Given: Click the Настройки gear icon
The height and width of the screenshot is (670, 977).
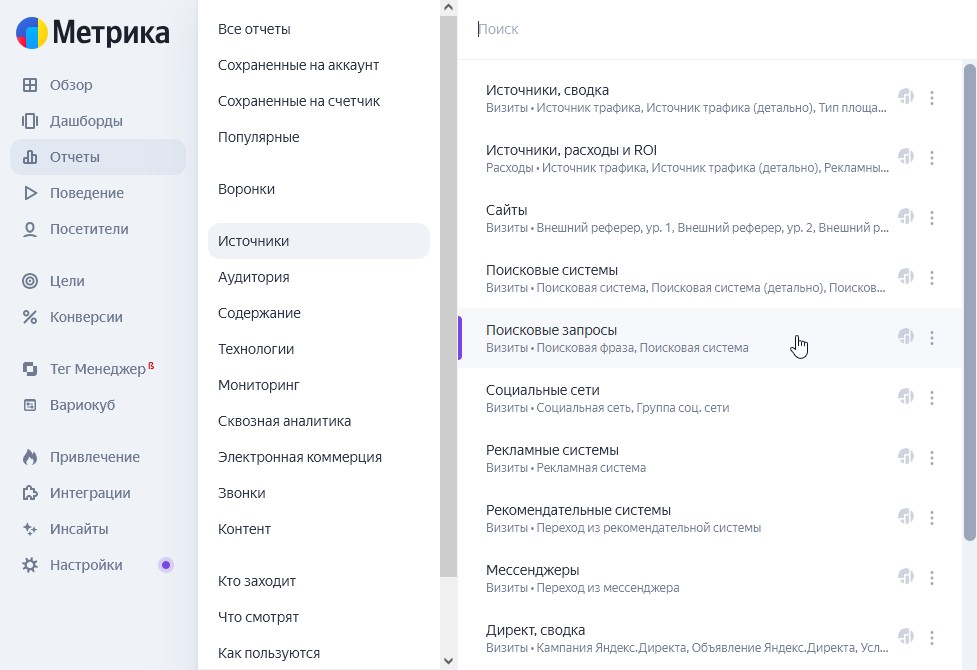Looking at the screenshot, I should tap(30, 565).
